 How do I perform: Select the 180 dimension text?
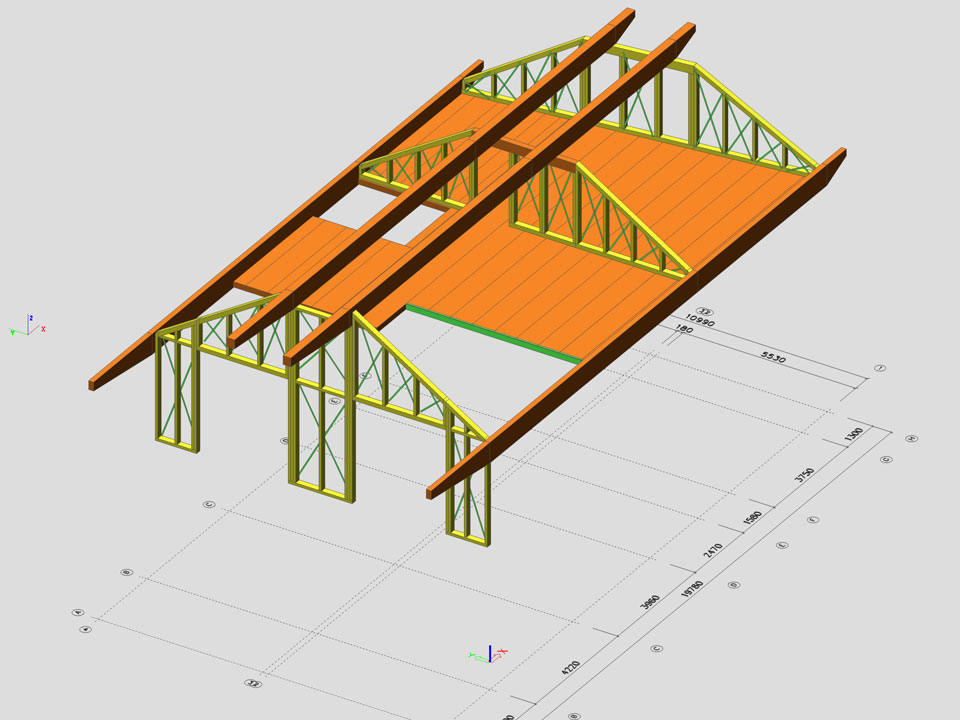pyautogui.click(x=684, y=331)
